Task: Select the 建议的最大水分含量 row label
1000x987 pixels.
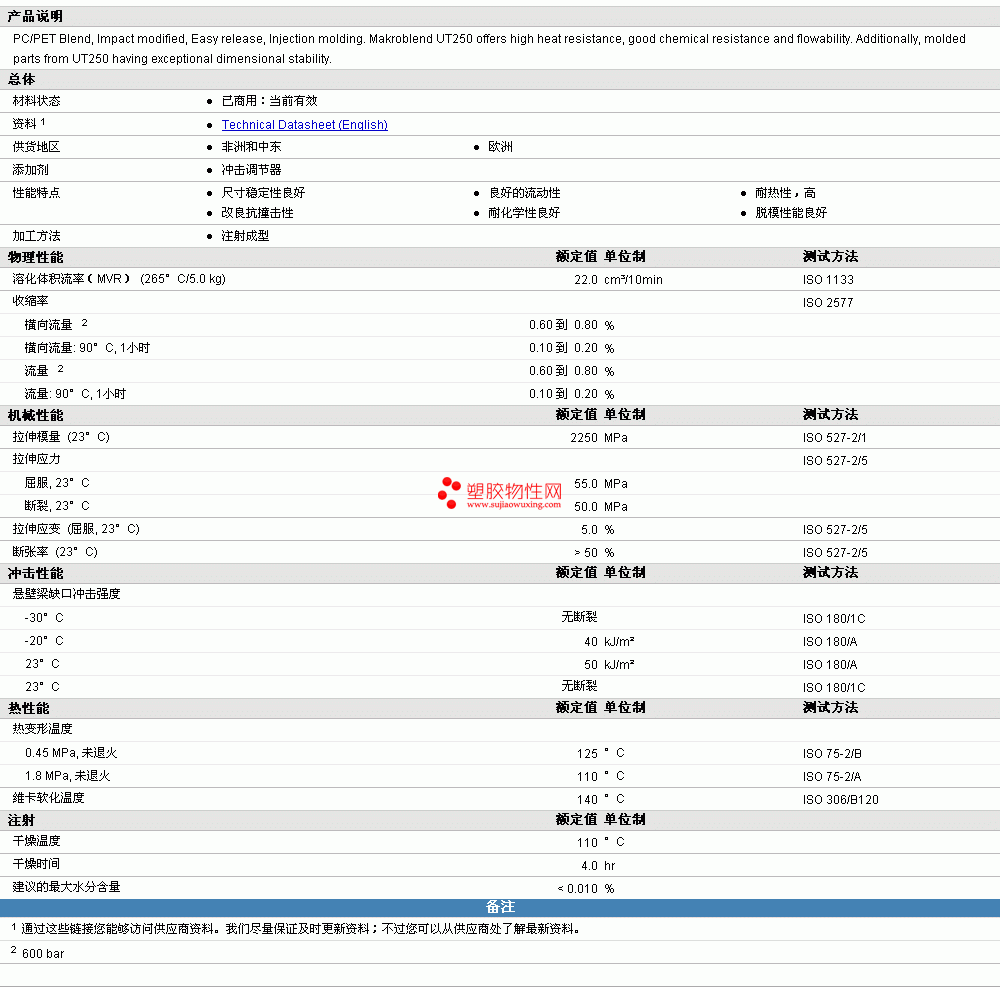Action: tap(66, 887)
